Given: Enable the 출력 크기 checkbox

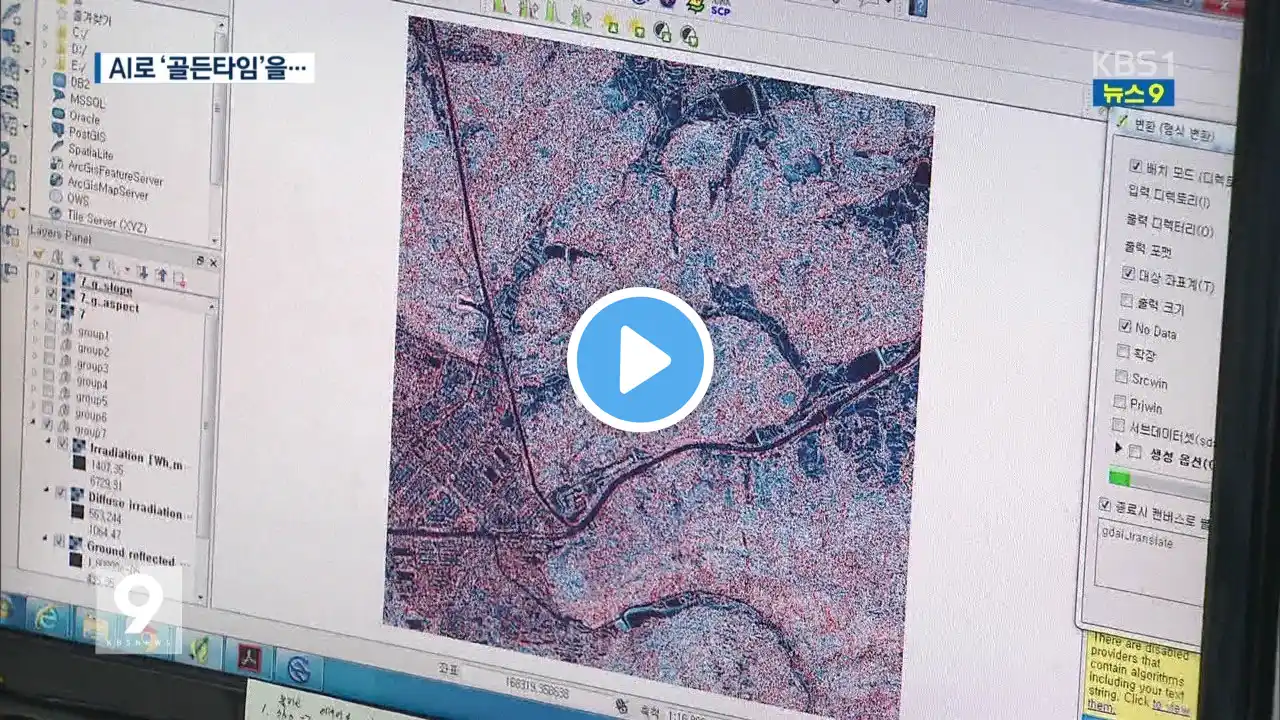Looking at the screenshot, I should tap(1127, 300).
